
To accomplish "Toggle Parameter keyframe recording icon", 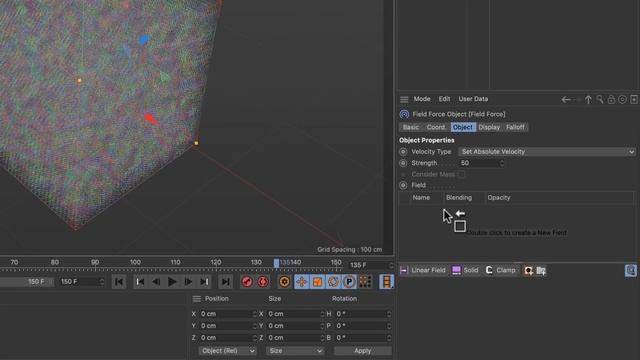I will (349, 282).
